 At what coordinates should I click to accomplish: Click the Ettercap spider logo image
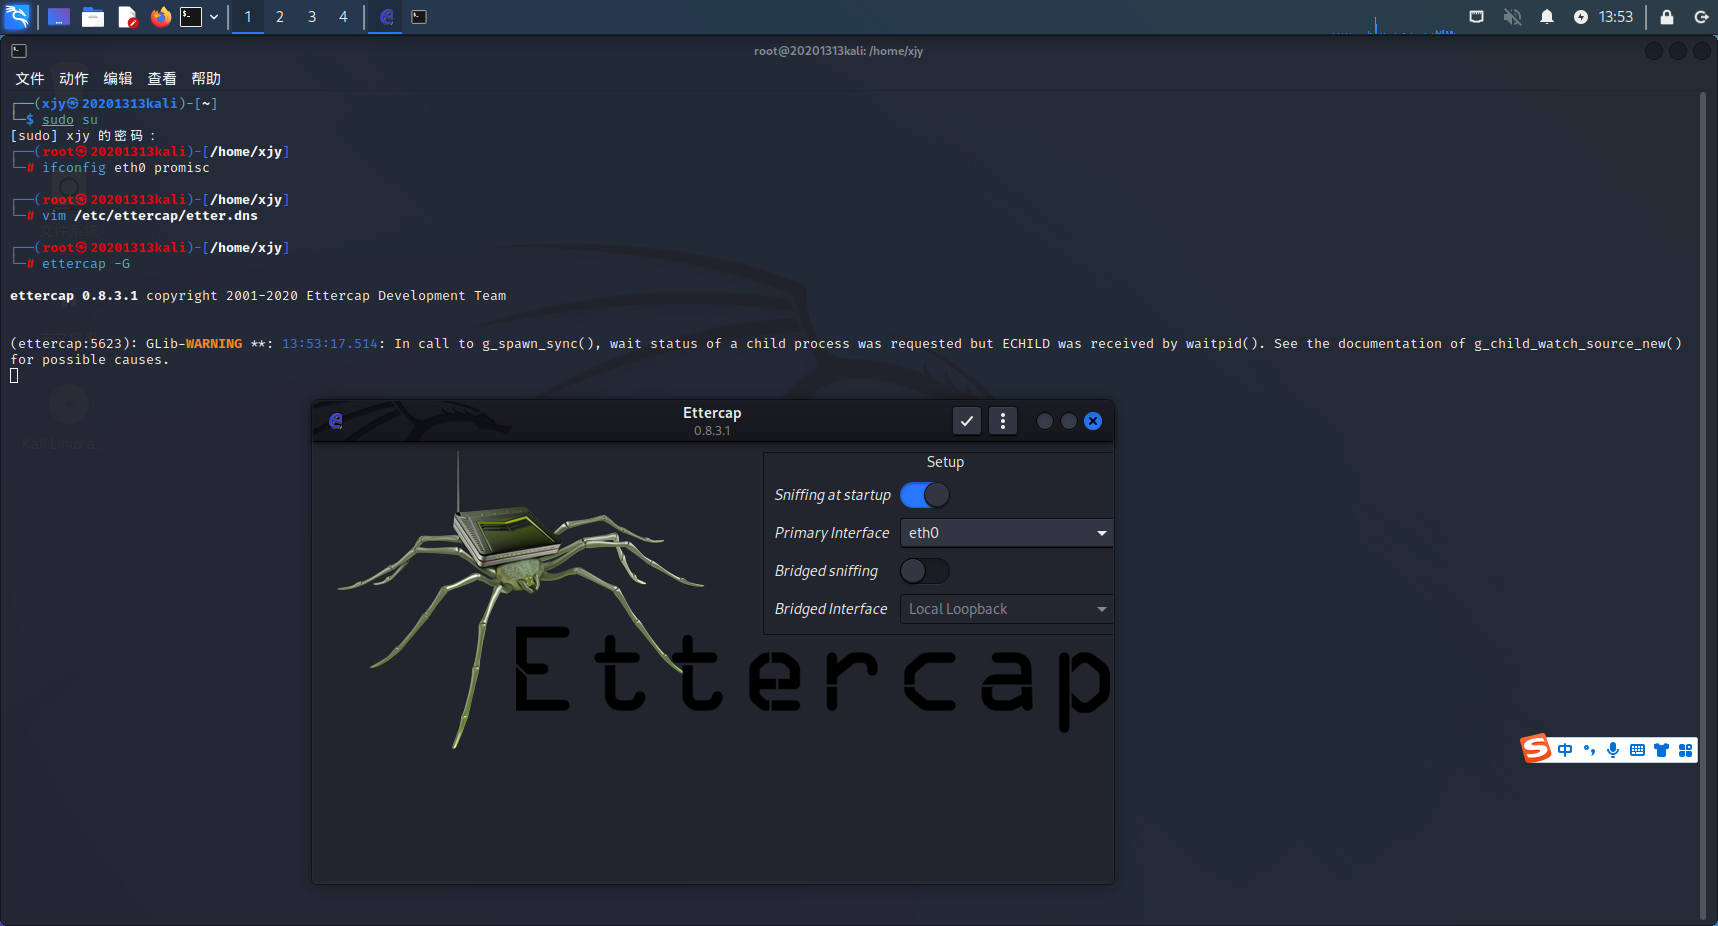click(520, 600)
